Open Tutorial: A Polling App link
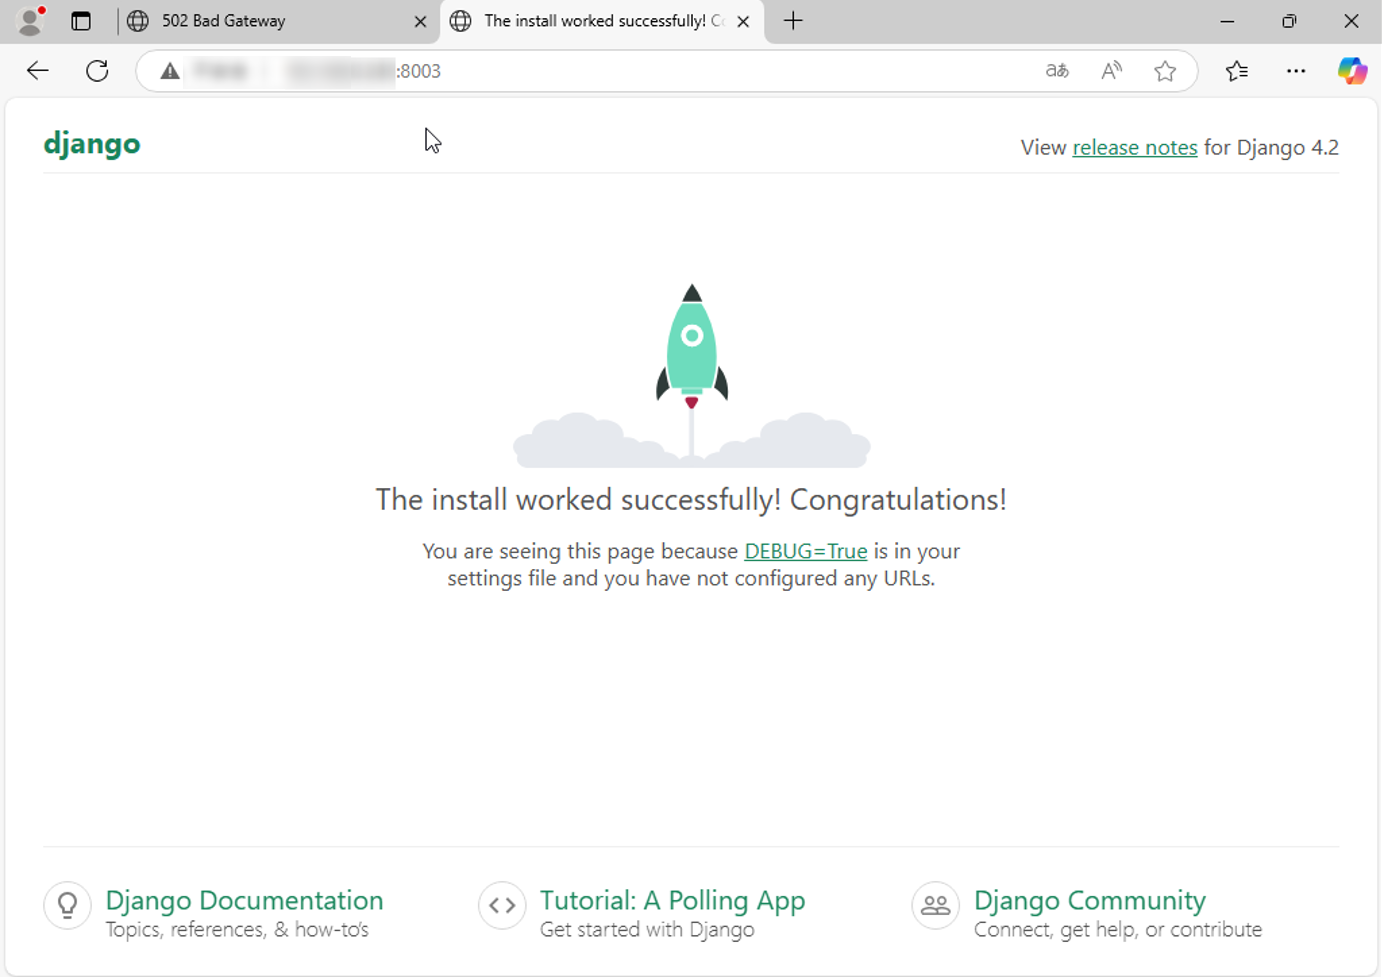Image resolution: width=1382 pixels, height=979 pixels. click(x=672, y=900)
